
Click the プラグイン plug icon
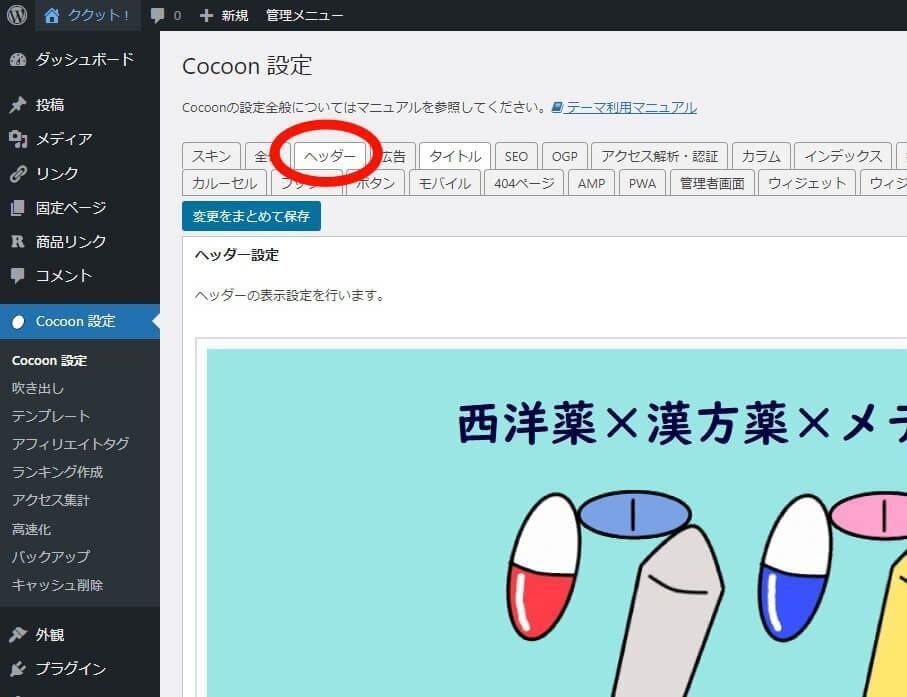click(18, 669)
